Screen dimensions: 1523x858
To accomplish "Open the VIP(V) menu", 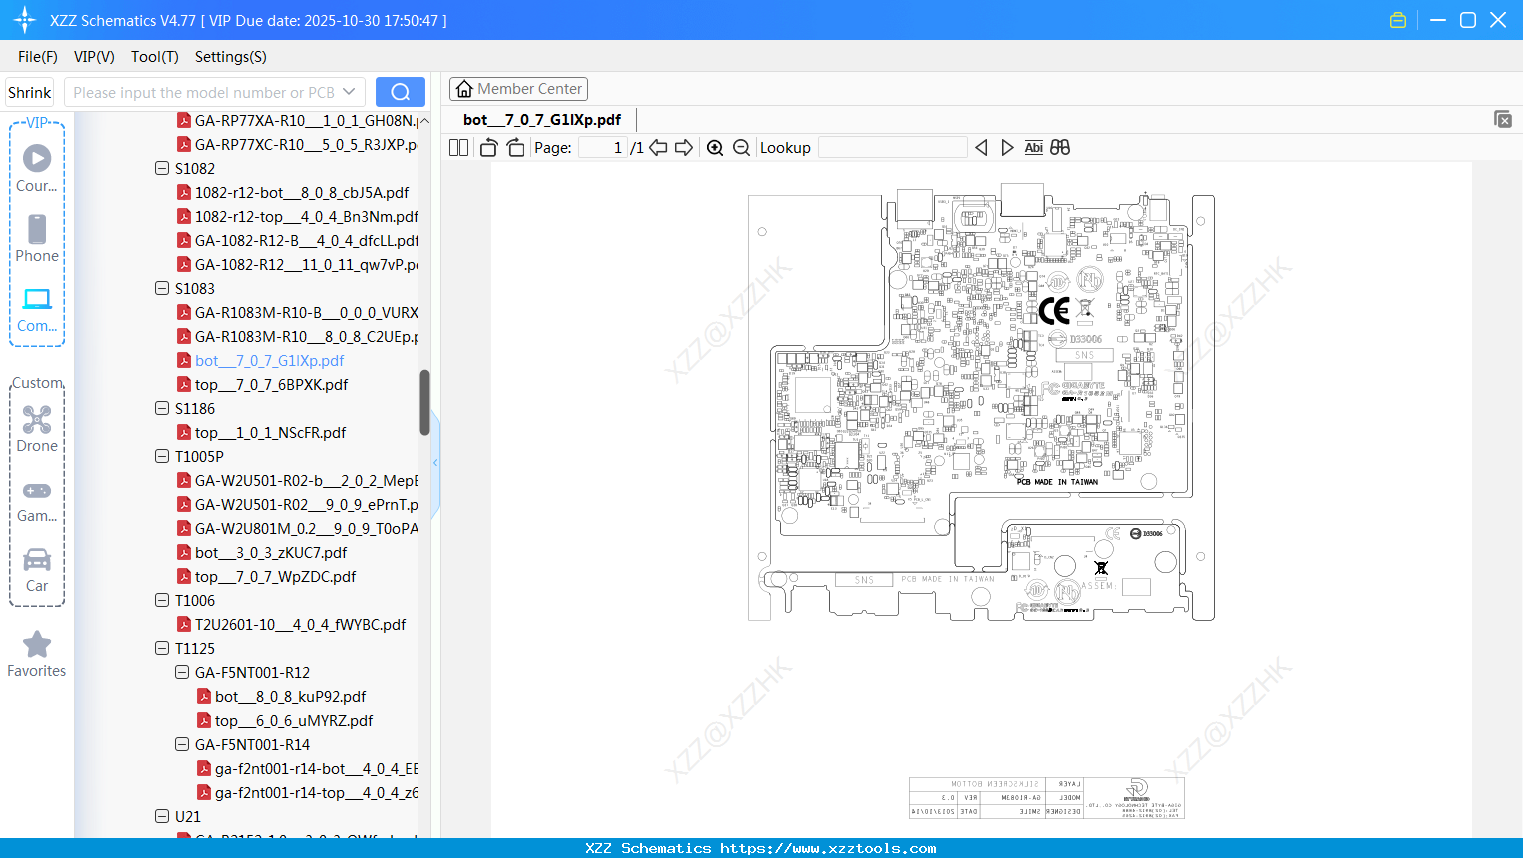I will 94,57.
